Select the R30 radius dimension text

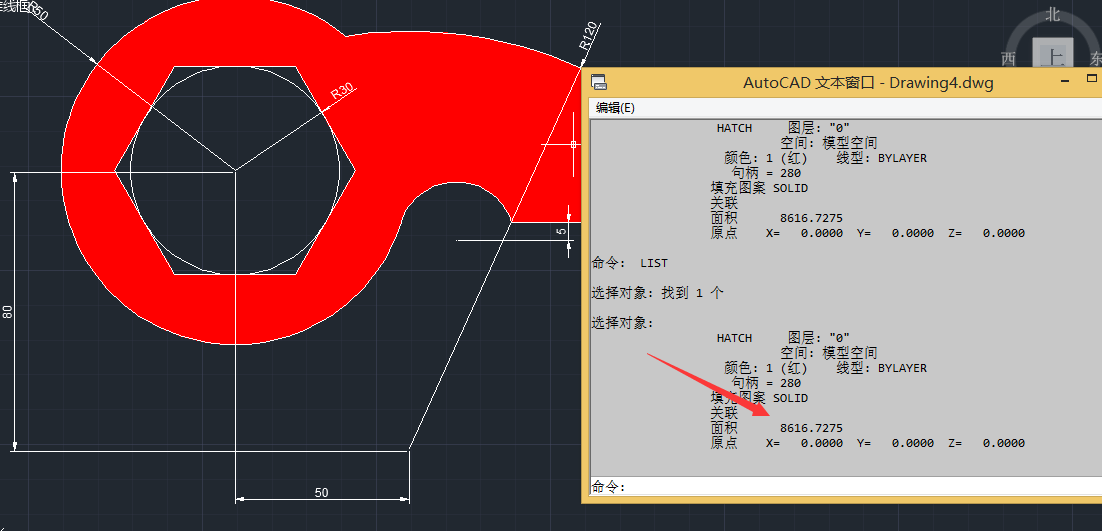(342, 92)
